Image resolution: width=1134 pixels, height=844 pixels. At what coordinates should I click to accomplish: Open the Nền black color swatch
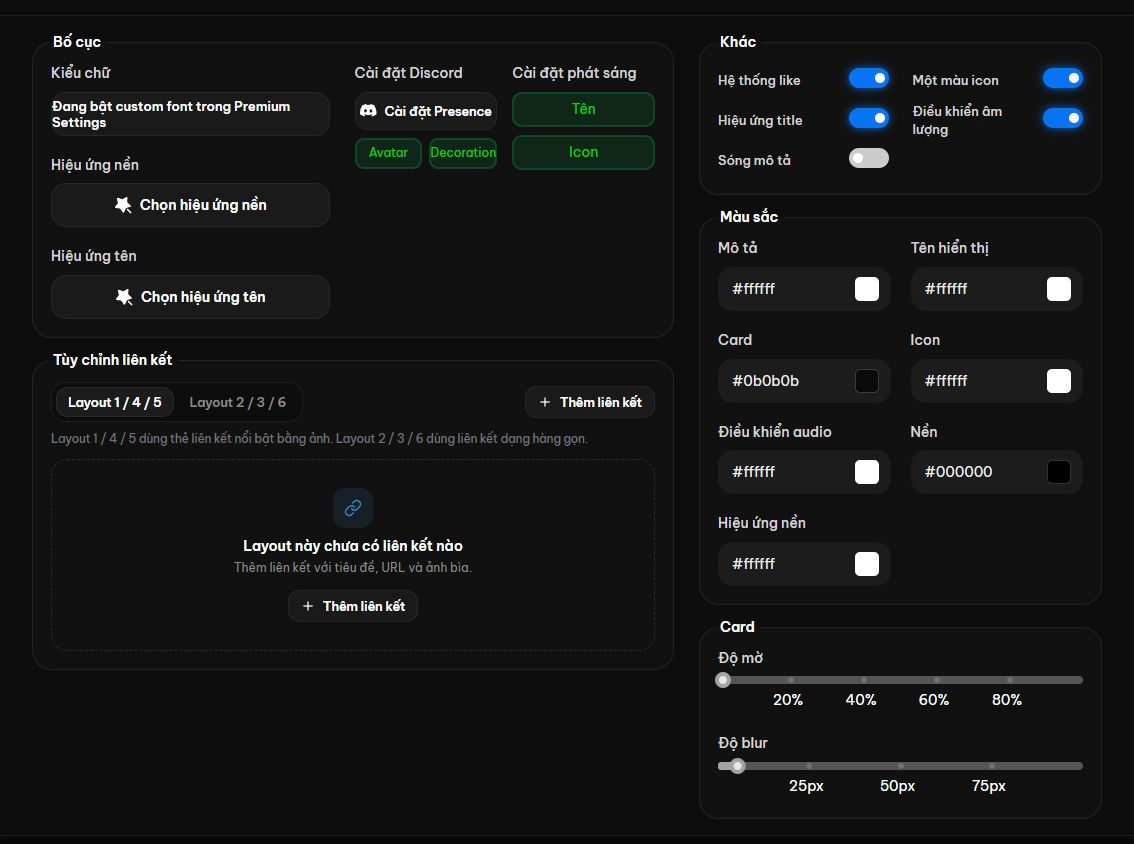pyautogui.click(x=1059, y=472)
